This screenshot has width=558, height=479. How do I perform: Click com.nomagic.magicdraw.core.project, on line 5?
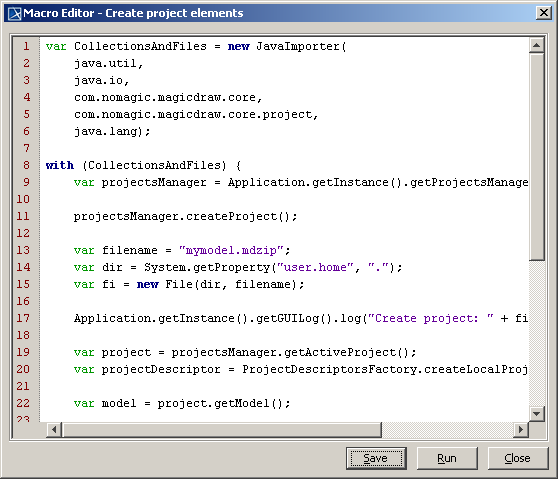196,115
